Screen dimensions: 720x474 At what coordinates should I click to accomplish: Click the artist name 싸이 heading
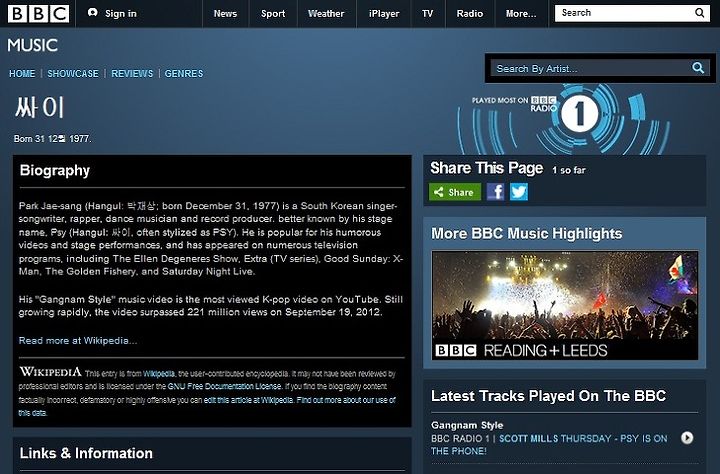point(39,107)
